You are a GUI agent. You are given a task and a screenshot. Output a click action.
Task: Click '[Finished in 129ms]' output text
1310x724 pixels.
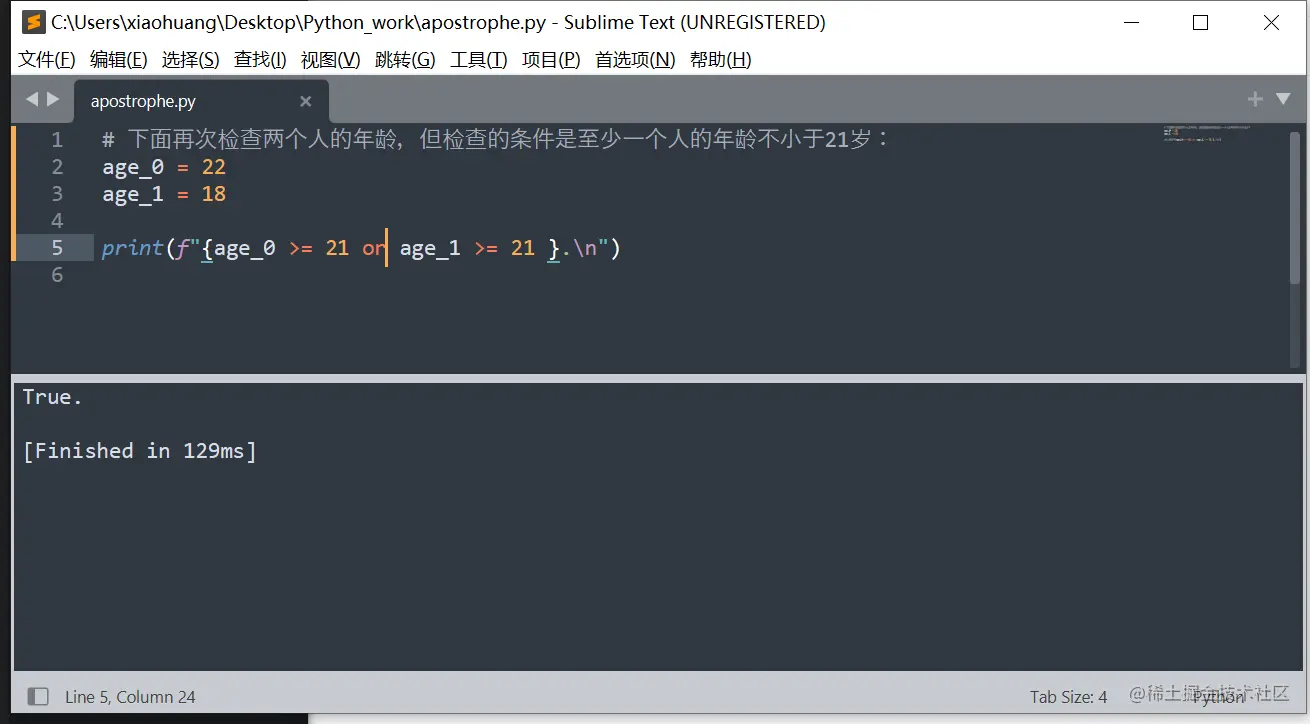tap(139, 451)
